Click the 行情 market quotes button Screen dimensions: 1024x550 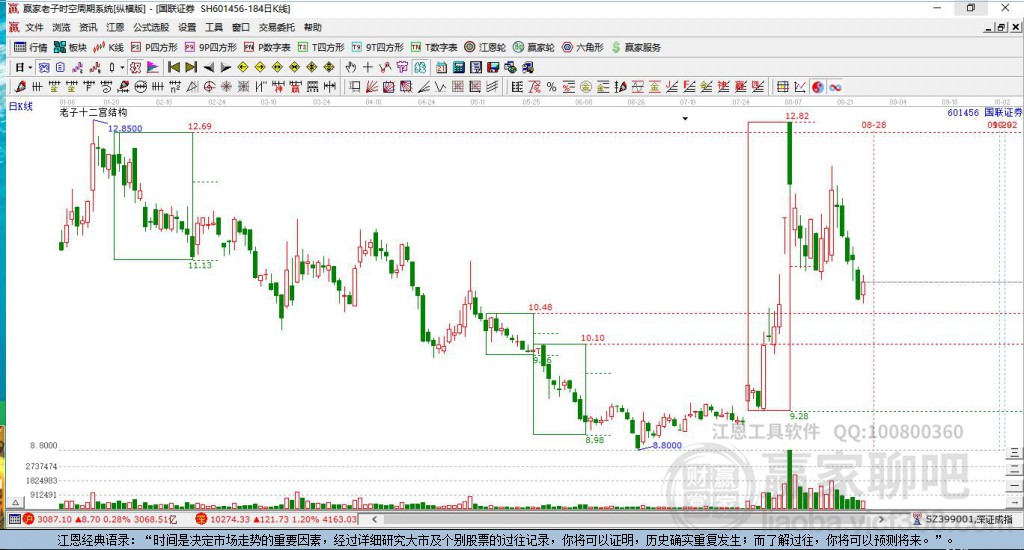coord(31,47)
